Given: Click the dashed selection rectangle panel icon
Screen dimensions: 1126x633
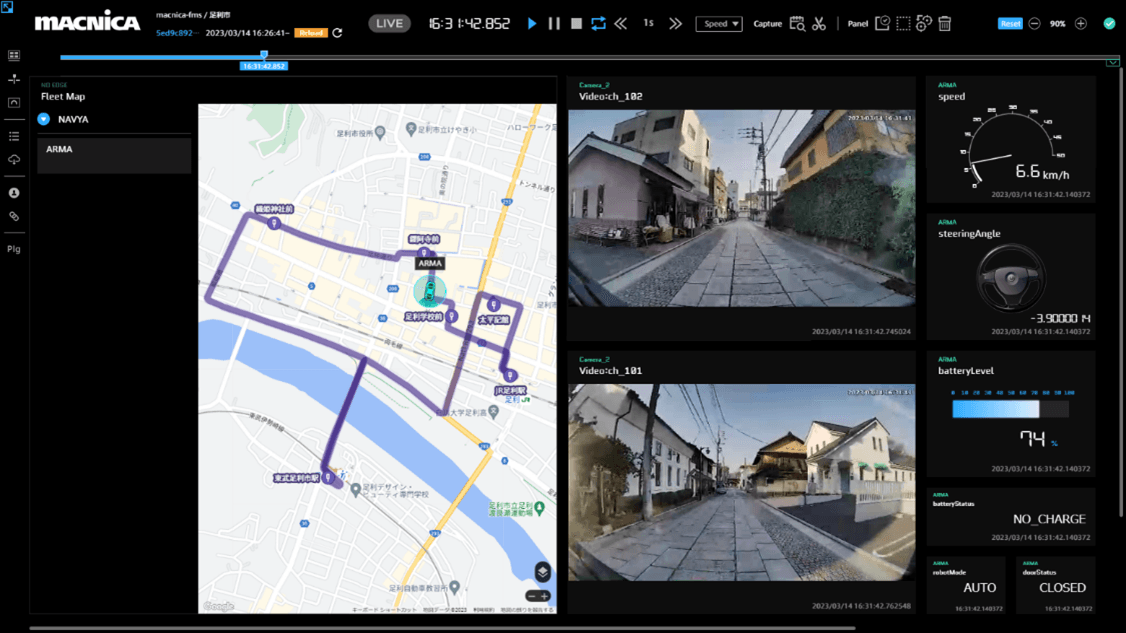Looking at the screenshot, I should tap(903, 23).
